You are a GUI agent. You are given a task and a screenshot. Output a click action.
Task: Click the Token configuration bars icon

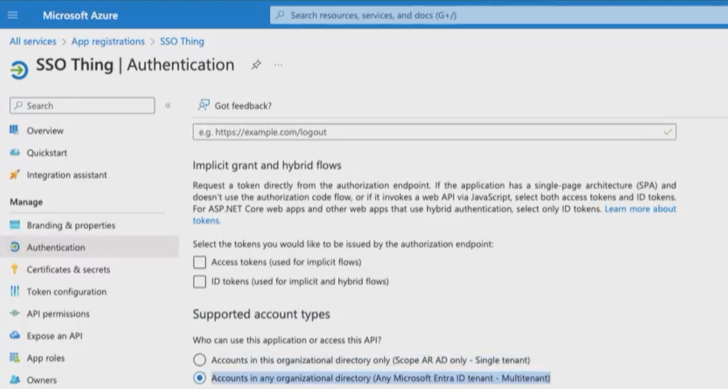click(x=15, y=291)
